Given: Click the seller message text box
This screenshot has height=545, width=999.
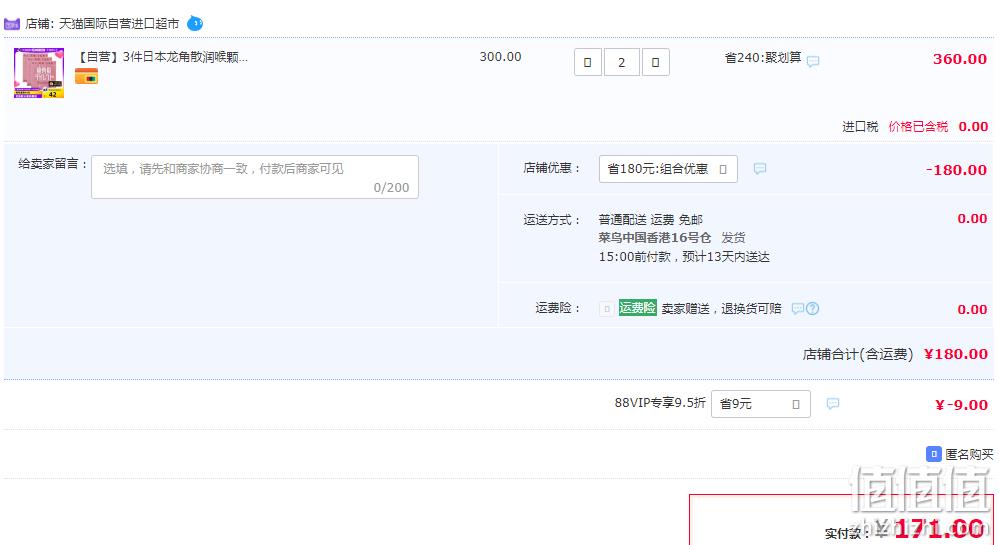Looking at the screenshot, I should [x=255, y=177].
